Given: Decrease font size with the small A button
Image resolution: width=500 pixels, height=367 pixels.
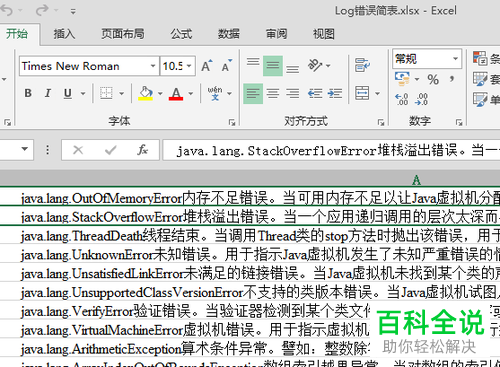Looking at the screenshot, I should coord(227,66).
